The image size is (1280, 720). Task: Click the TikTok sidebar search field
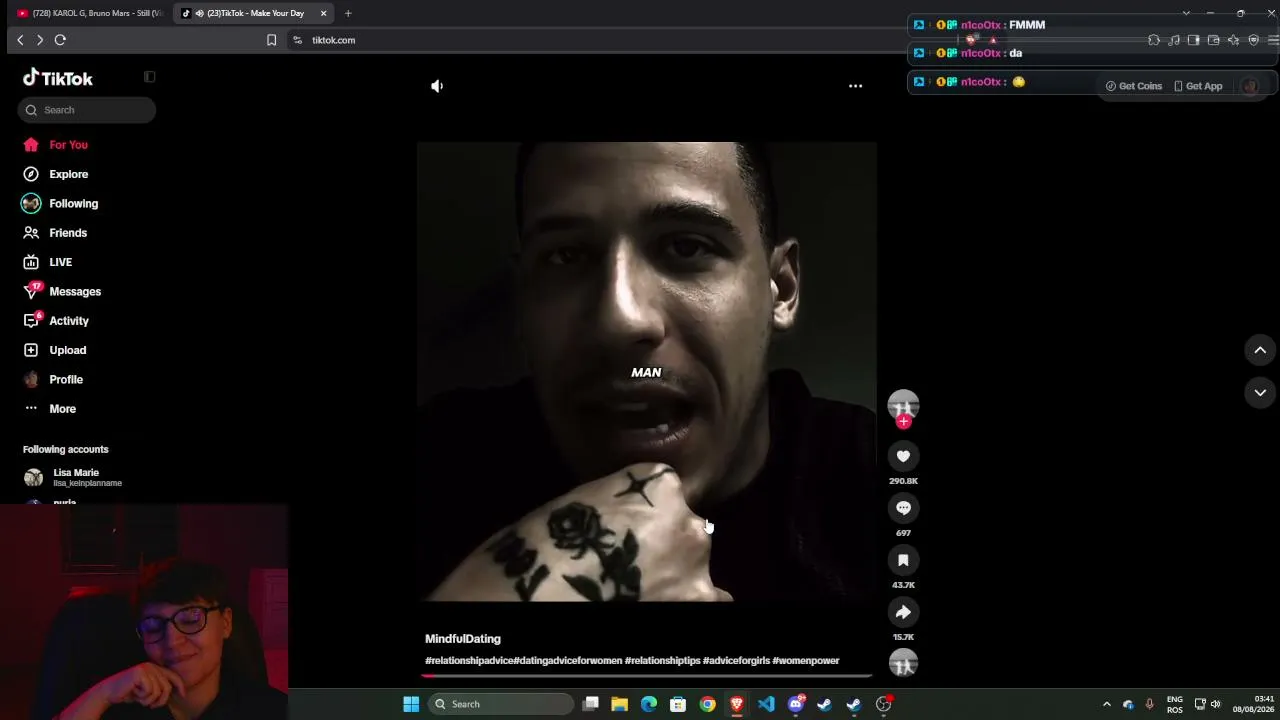click(x=87, y=110)
